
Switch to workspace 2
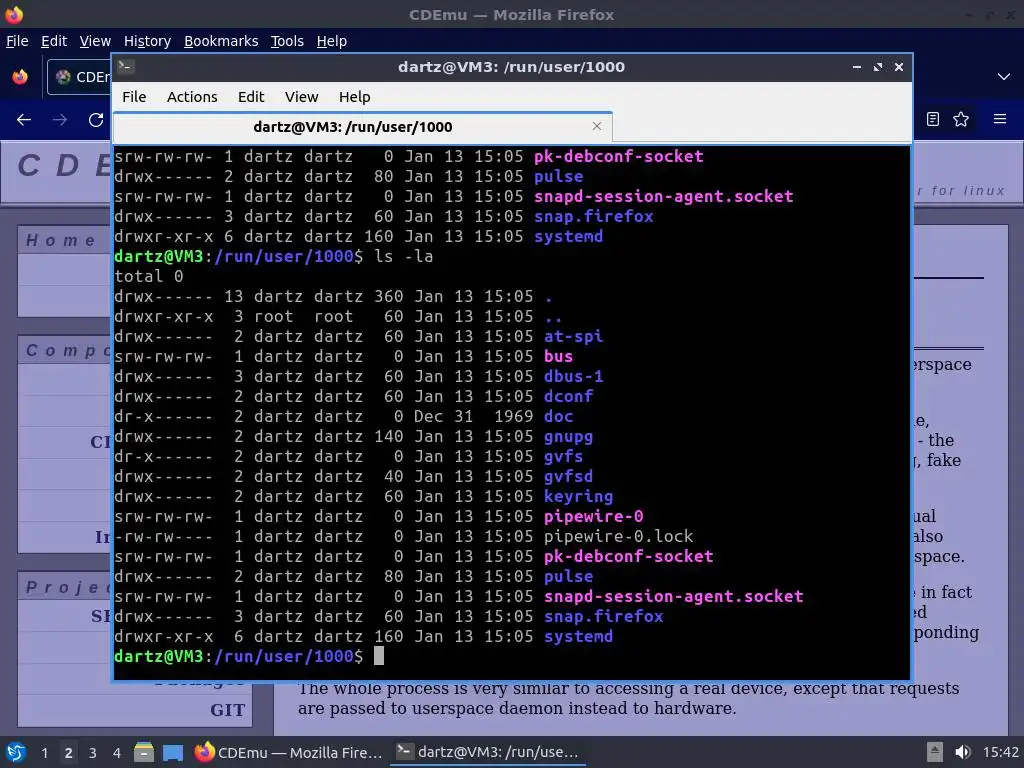pos(69,753)
